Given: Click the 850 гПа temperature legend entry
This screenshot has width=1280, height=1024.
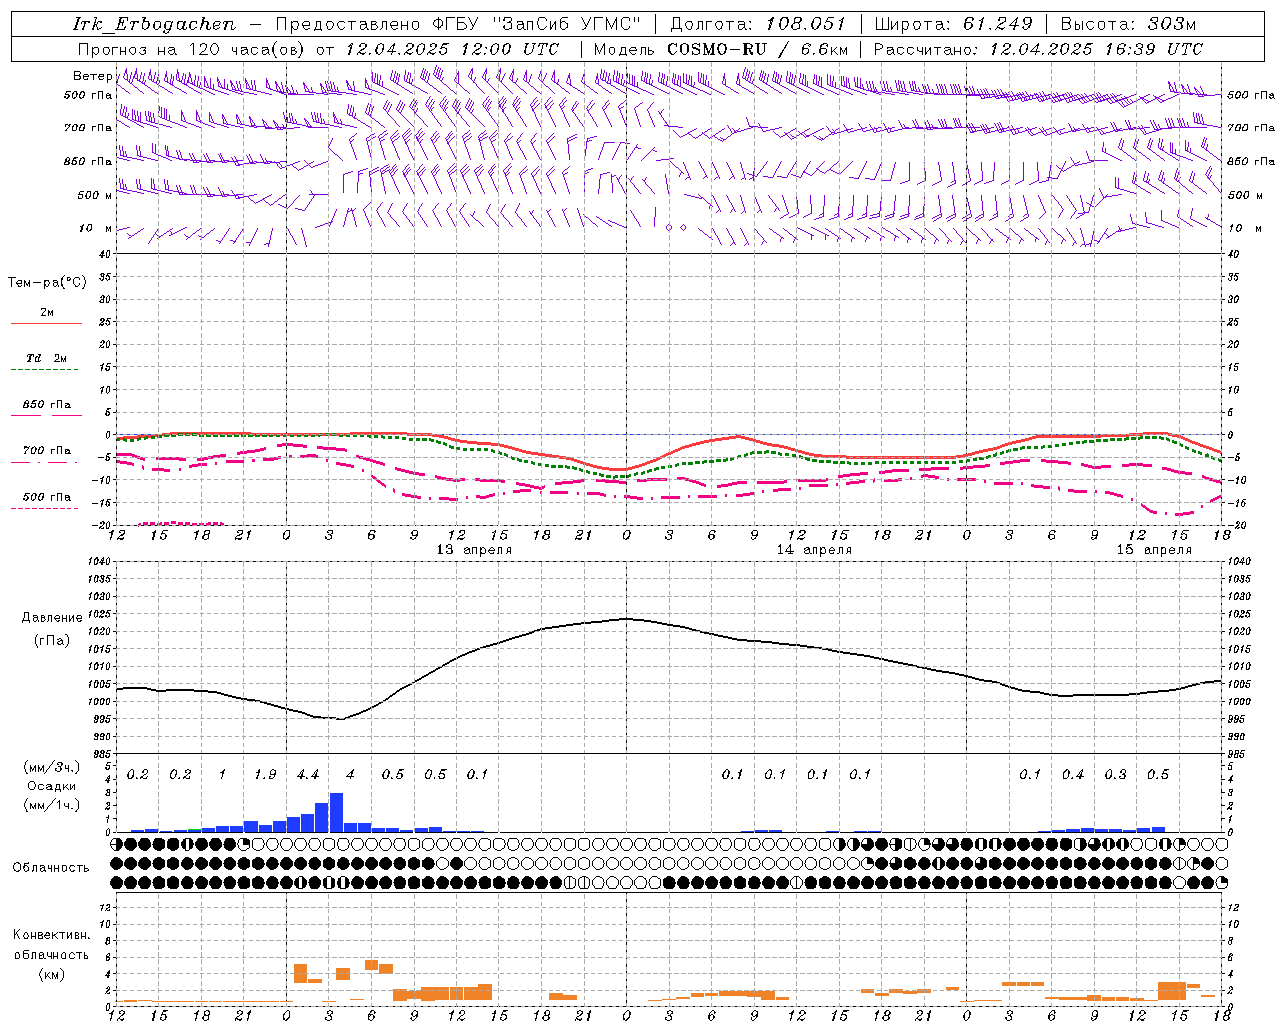Looking at the screenshot, I should (46, 405).
